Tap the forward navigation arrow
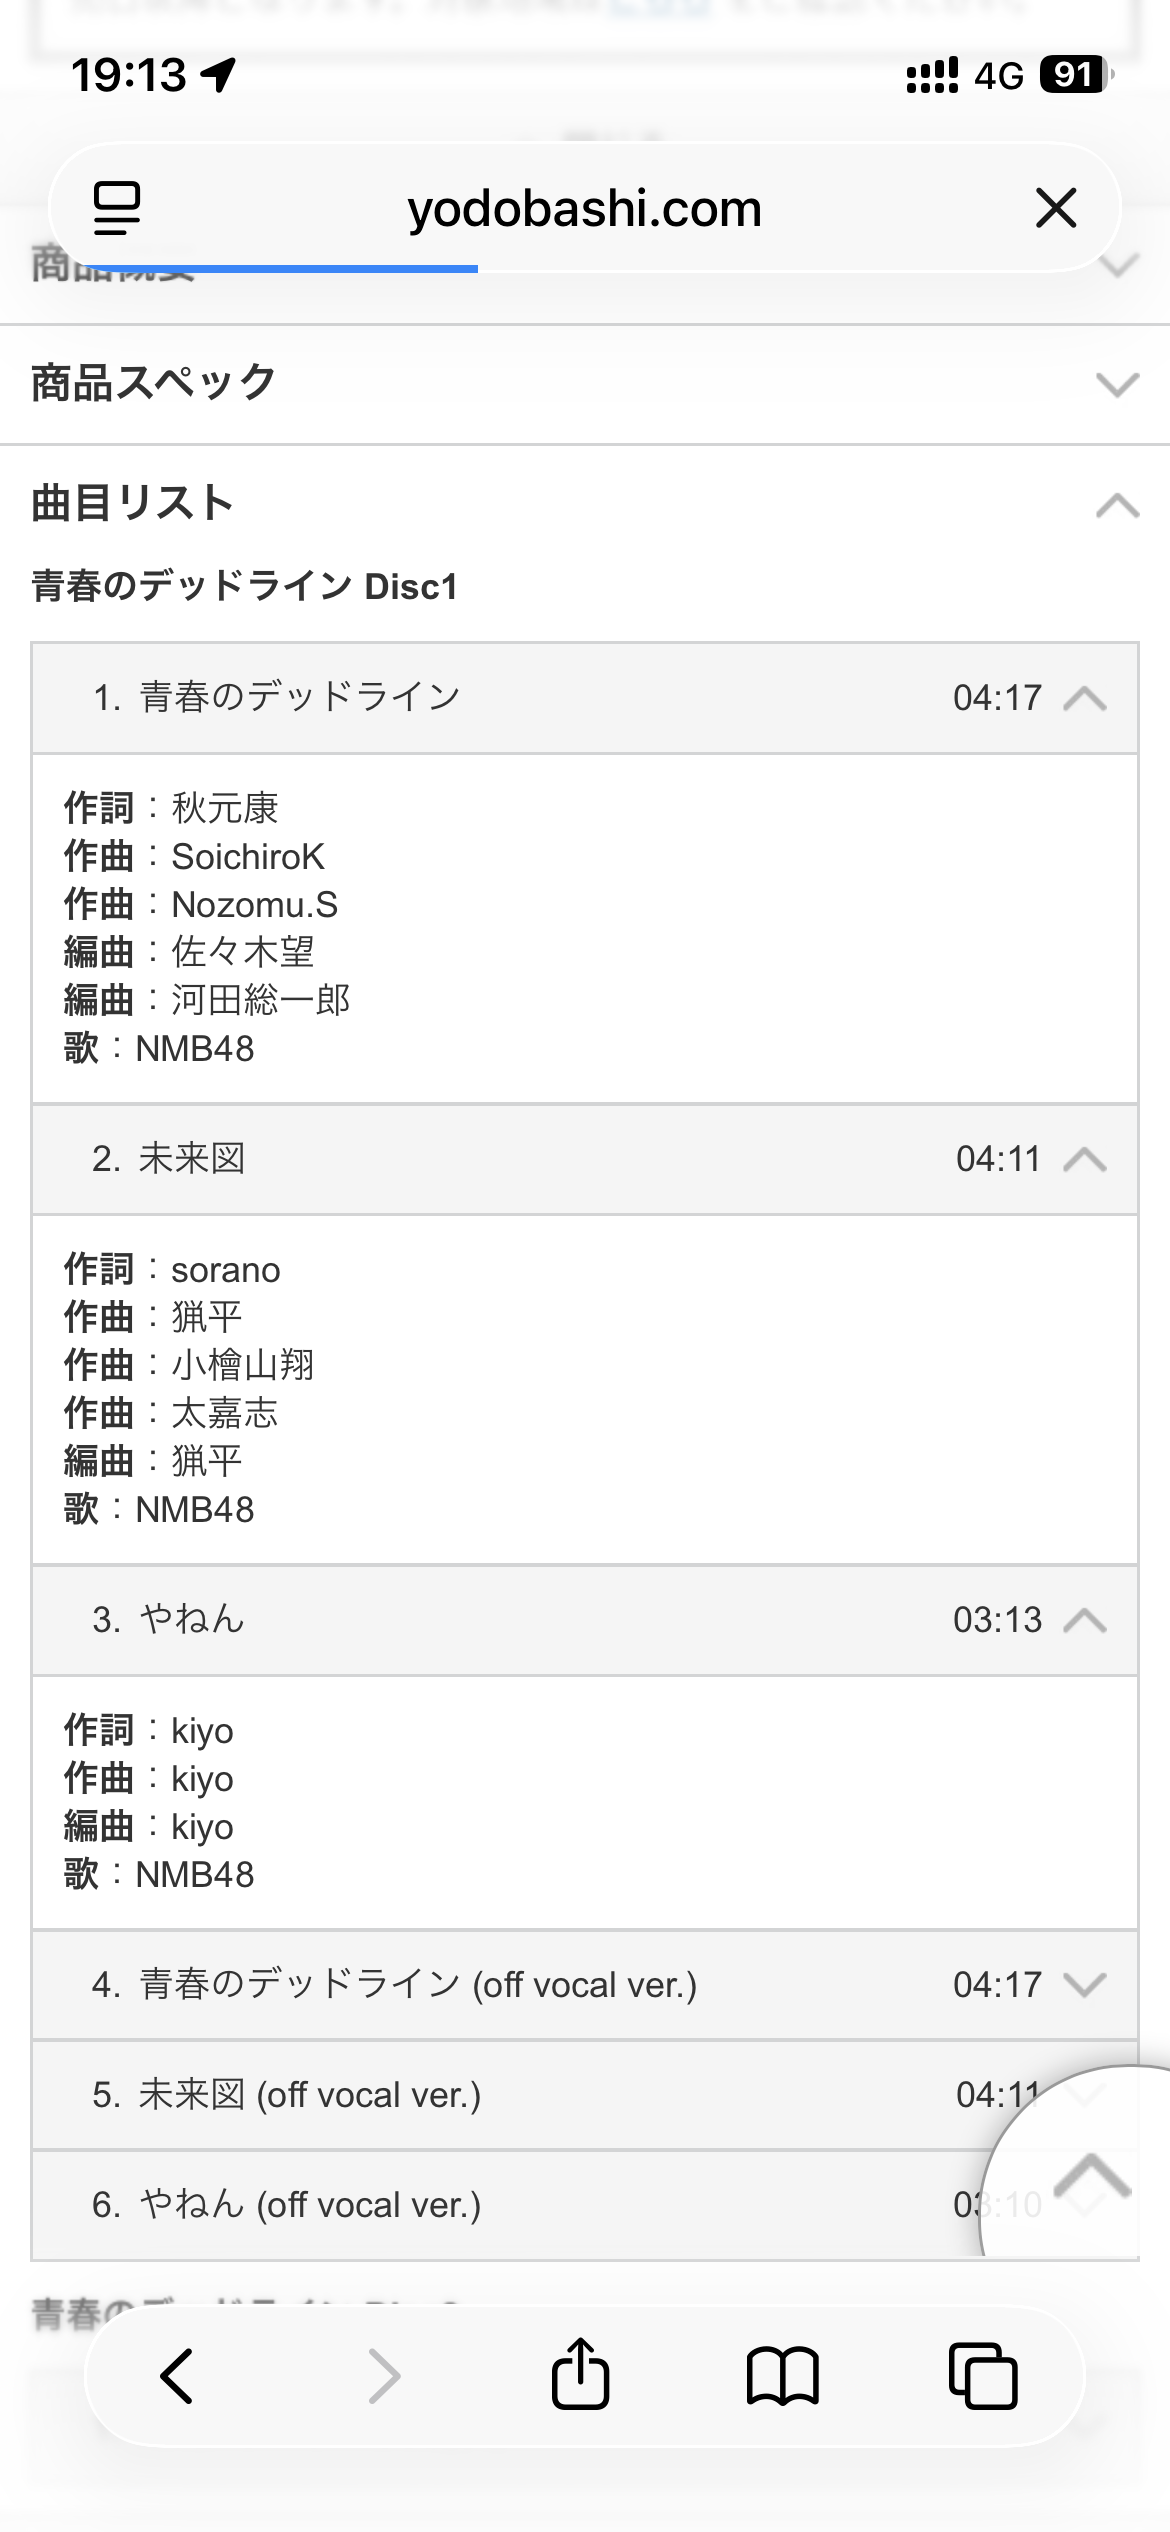The width and height of the screenshot is (1170, 2532). click(384, 2376)
